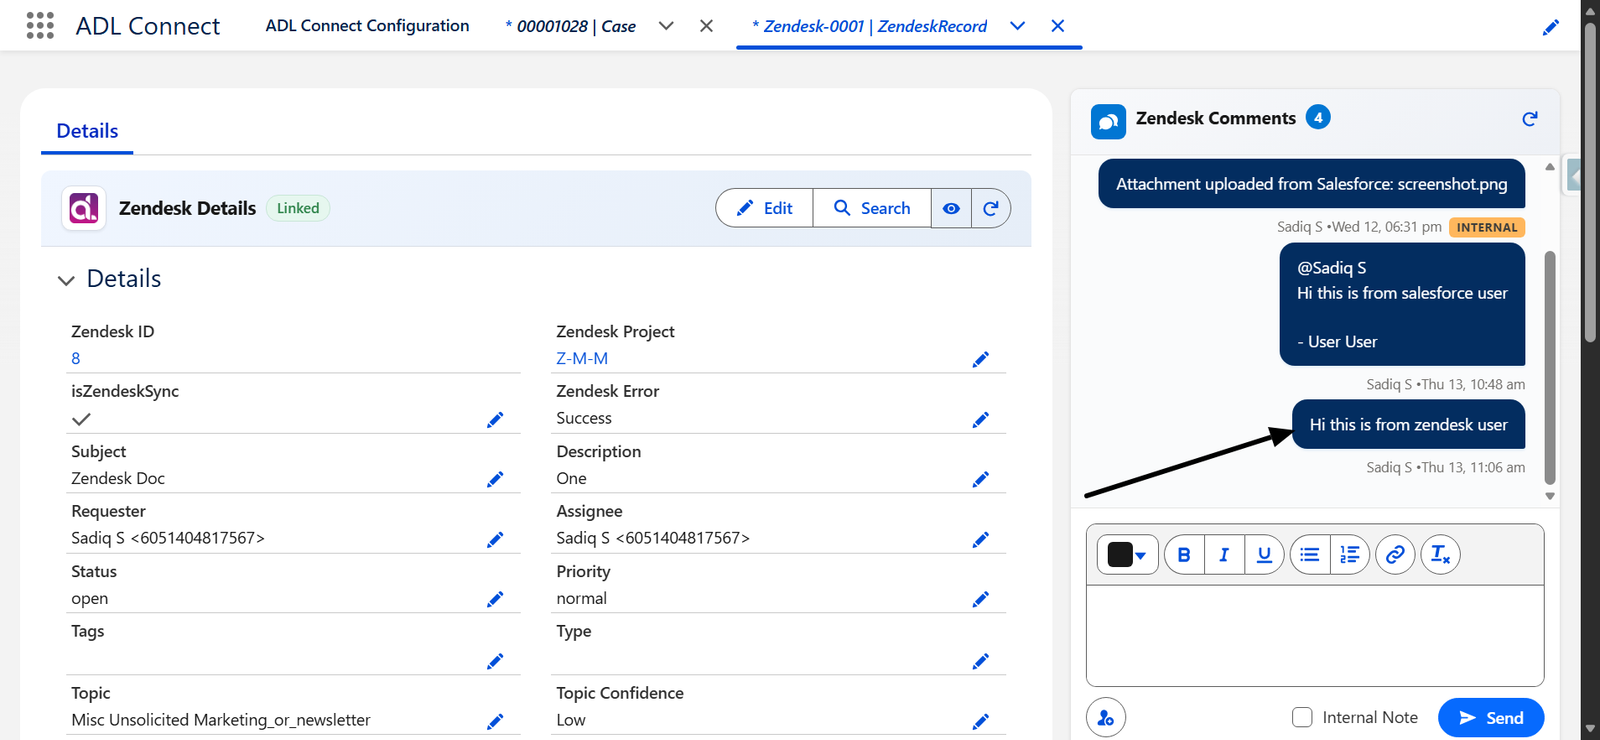Click the Status value 'open'
Screen dimensions: 1600x740
pyautogui.click(x=90, y=599)
